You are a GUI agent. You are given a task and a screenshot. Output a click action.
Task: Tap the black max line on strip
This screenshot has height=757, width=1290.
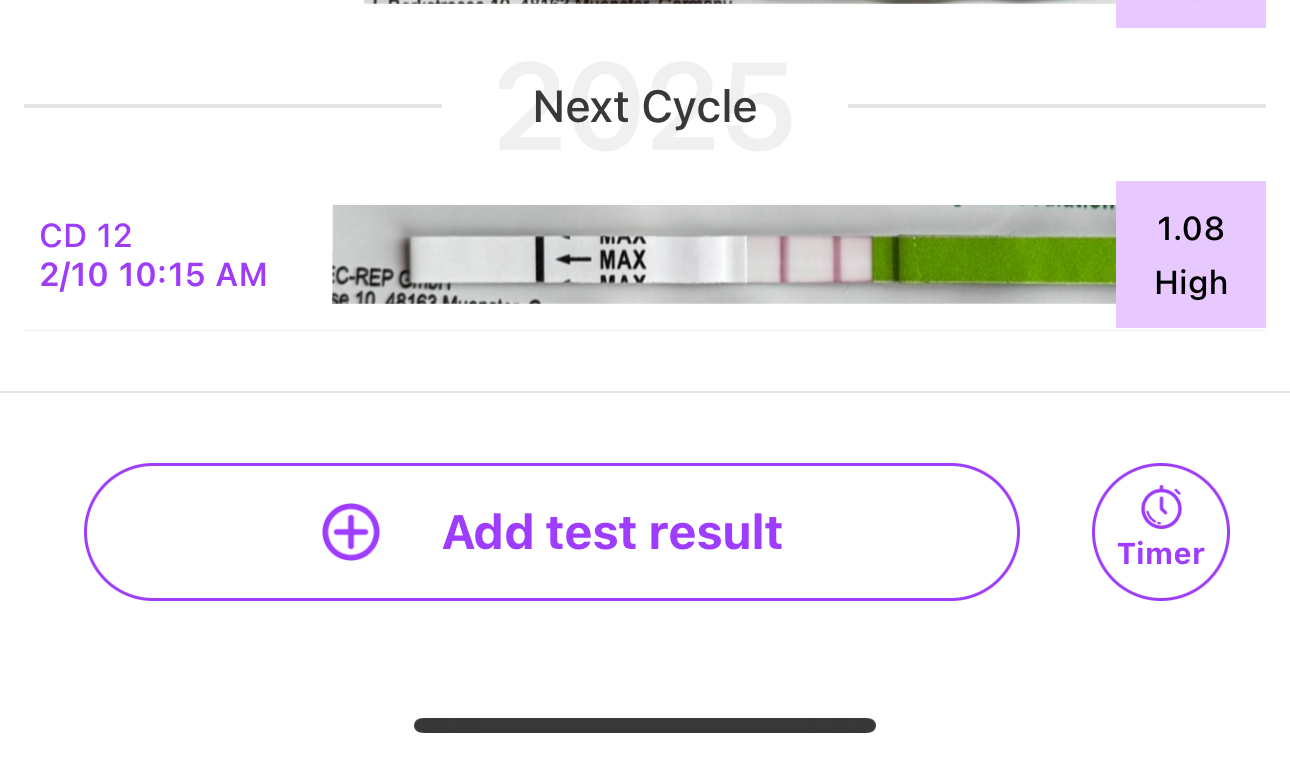pos(538,258)
